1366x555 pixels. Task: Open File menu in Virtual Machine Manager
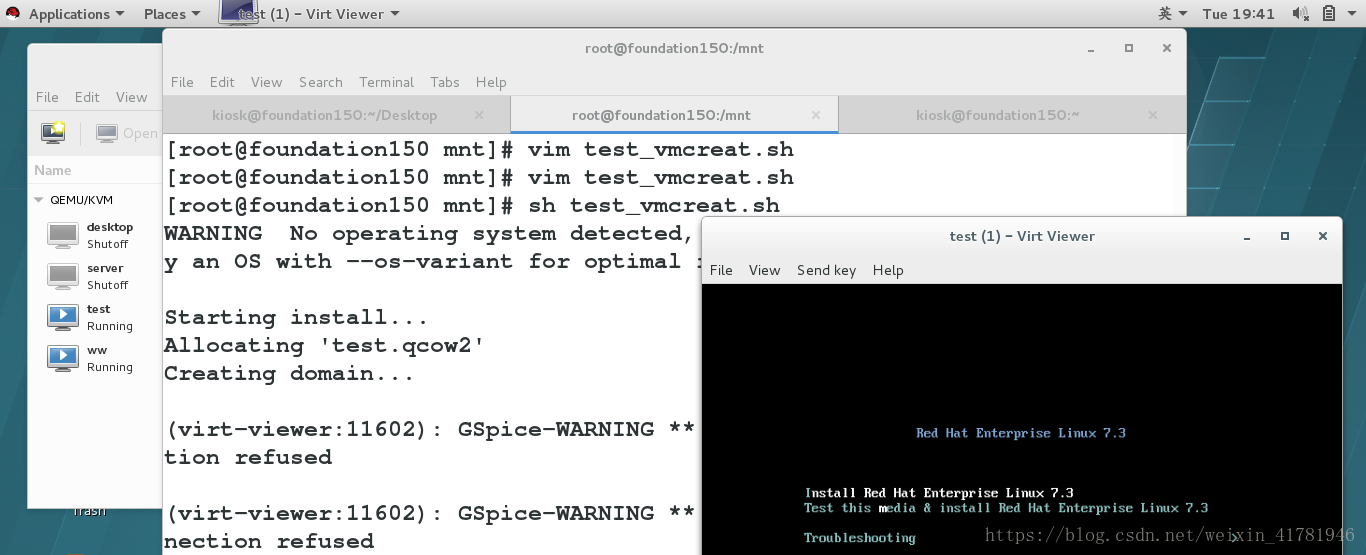[x=47, y=97]
